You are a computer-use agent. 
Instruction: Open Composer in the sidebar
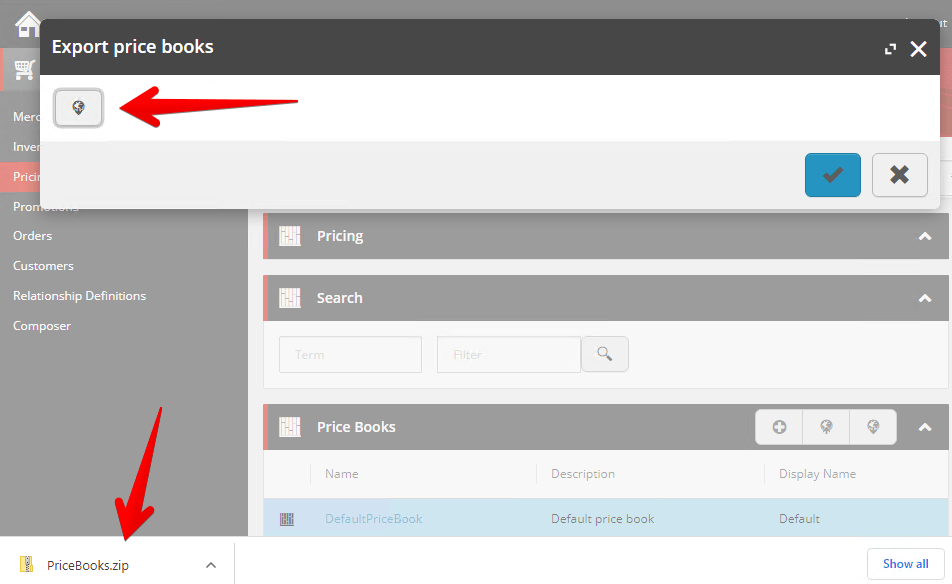pyautogui.click(x=42, y=326)
